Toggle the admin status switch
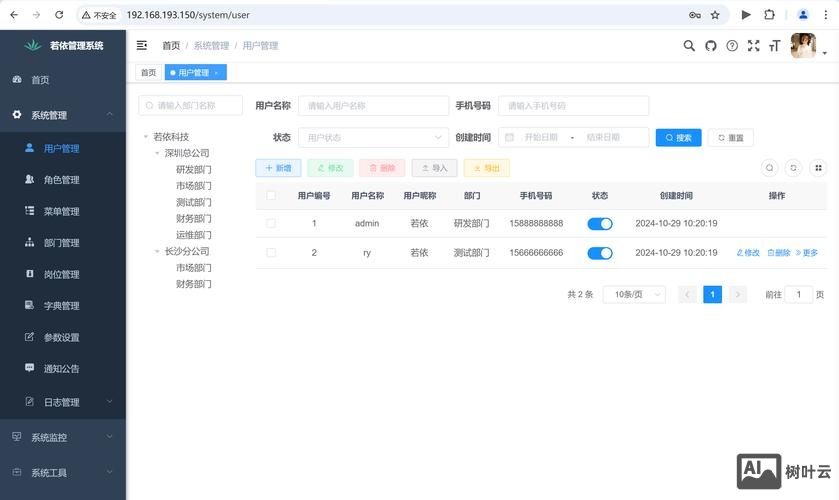The image size is (839, 500). point(600,224)
